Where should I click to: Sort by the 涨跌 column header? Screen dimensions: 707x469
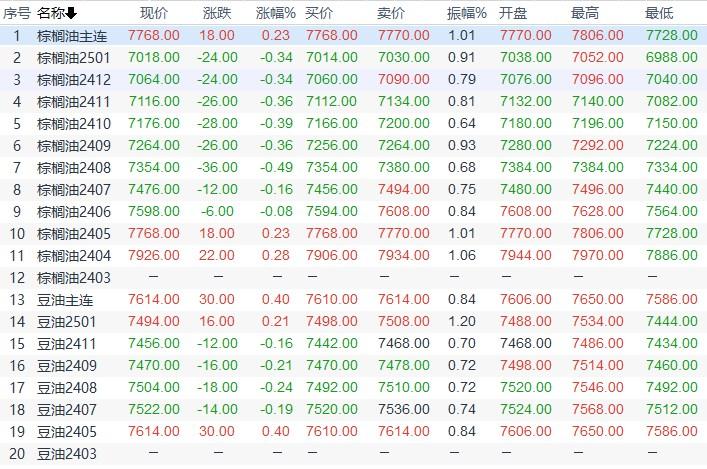[x=217, y=13]
